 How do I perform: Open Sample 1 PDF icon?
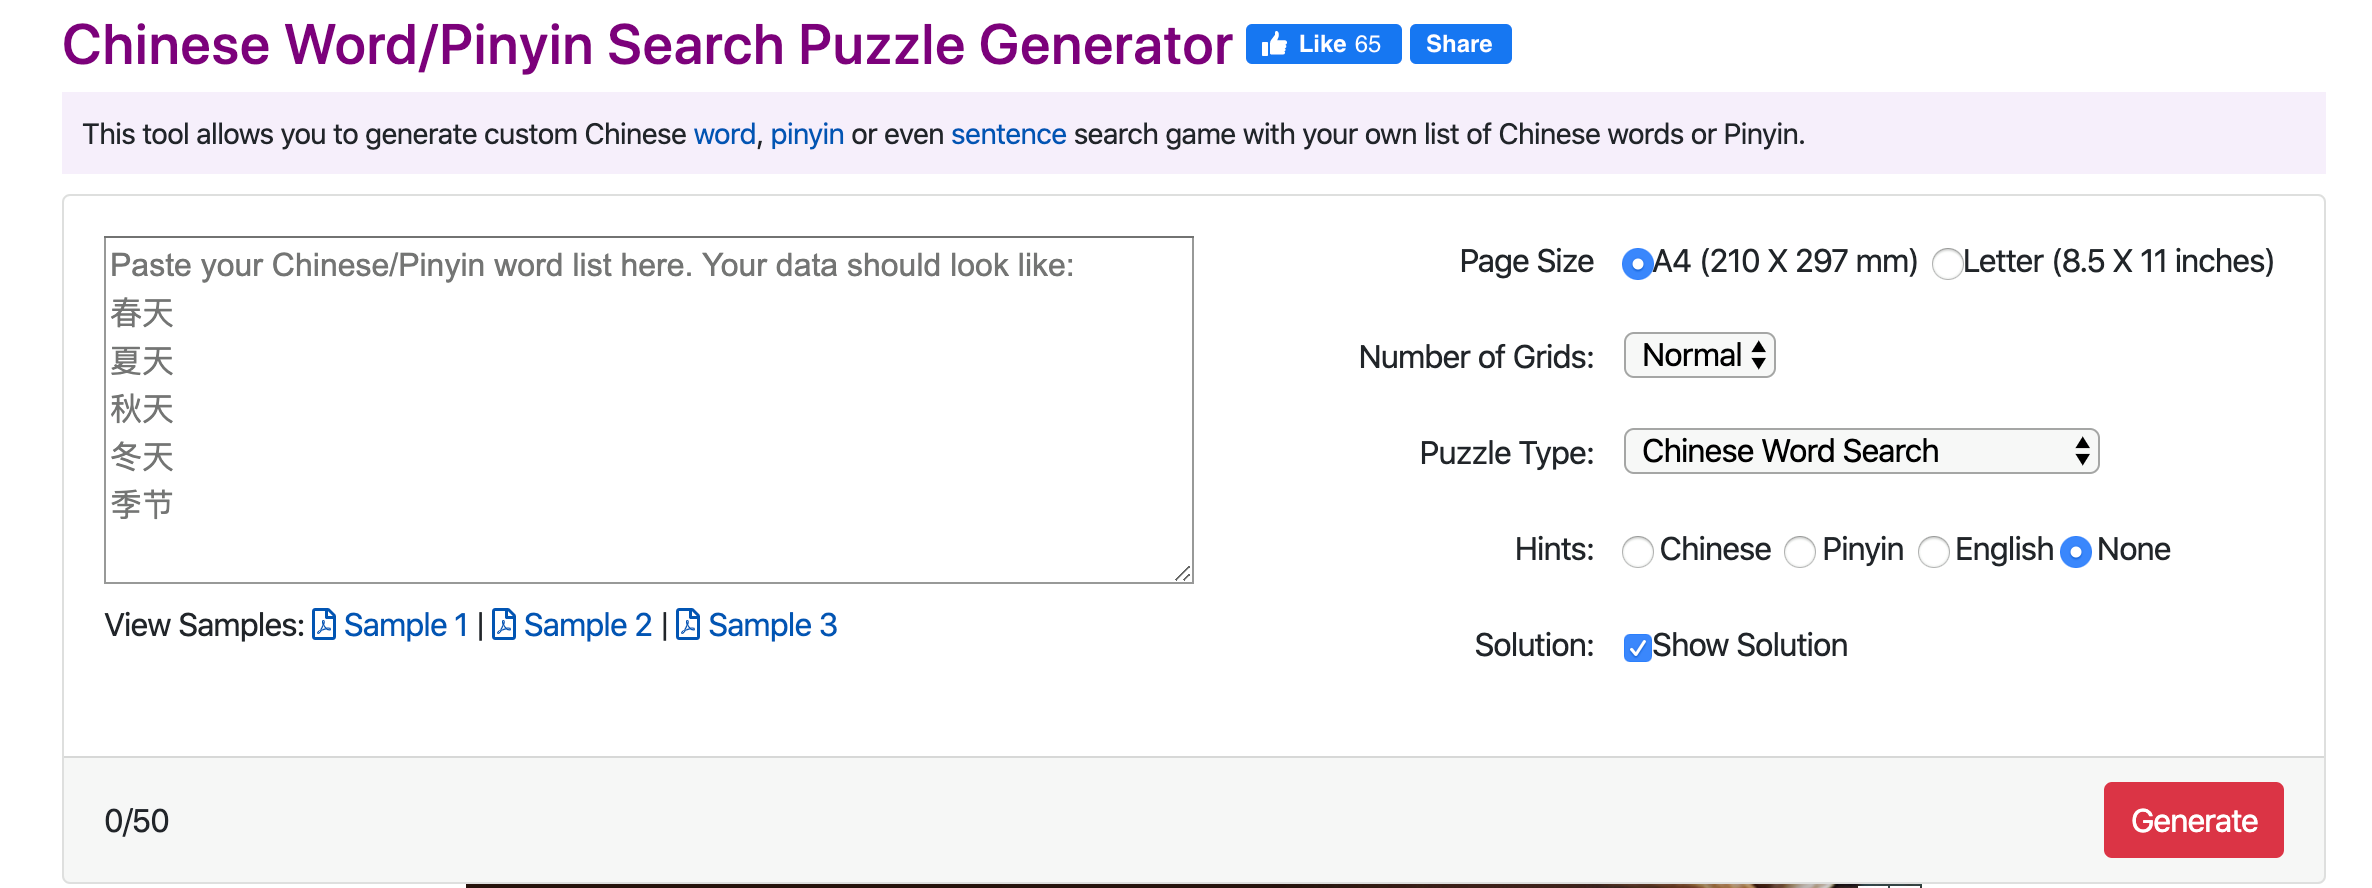tap(324, 625)
